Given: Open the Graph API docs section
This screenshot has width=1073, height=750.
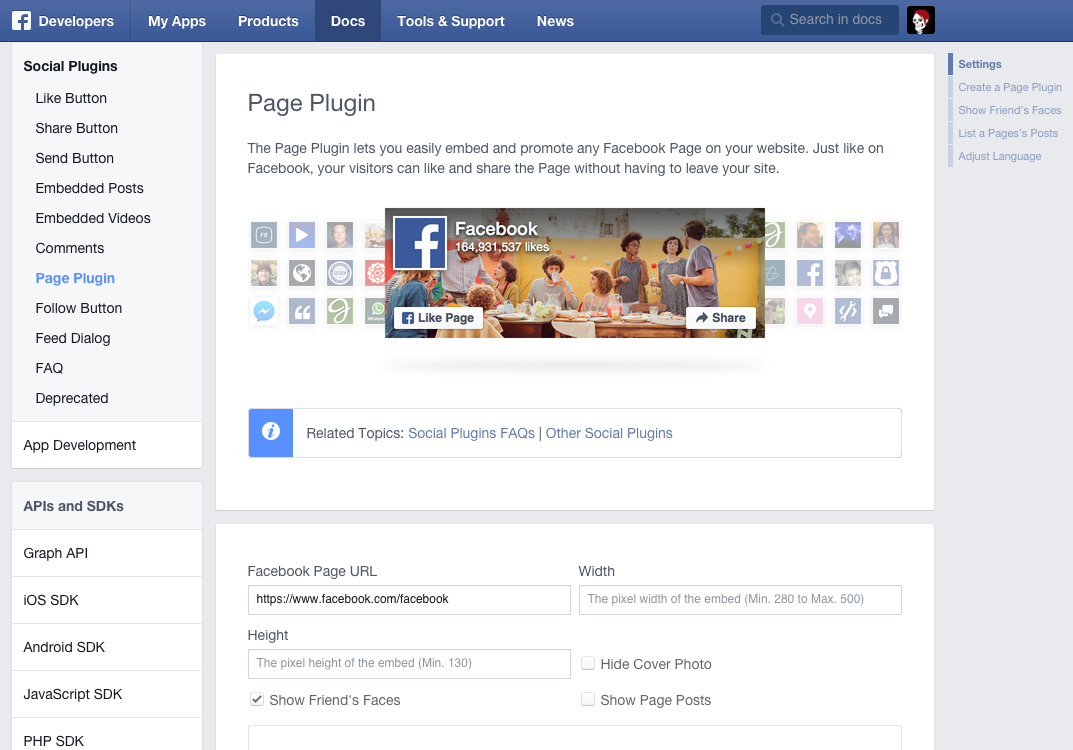Looking at the screenshot, I should pos(107,553).
